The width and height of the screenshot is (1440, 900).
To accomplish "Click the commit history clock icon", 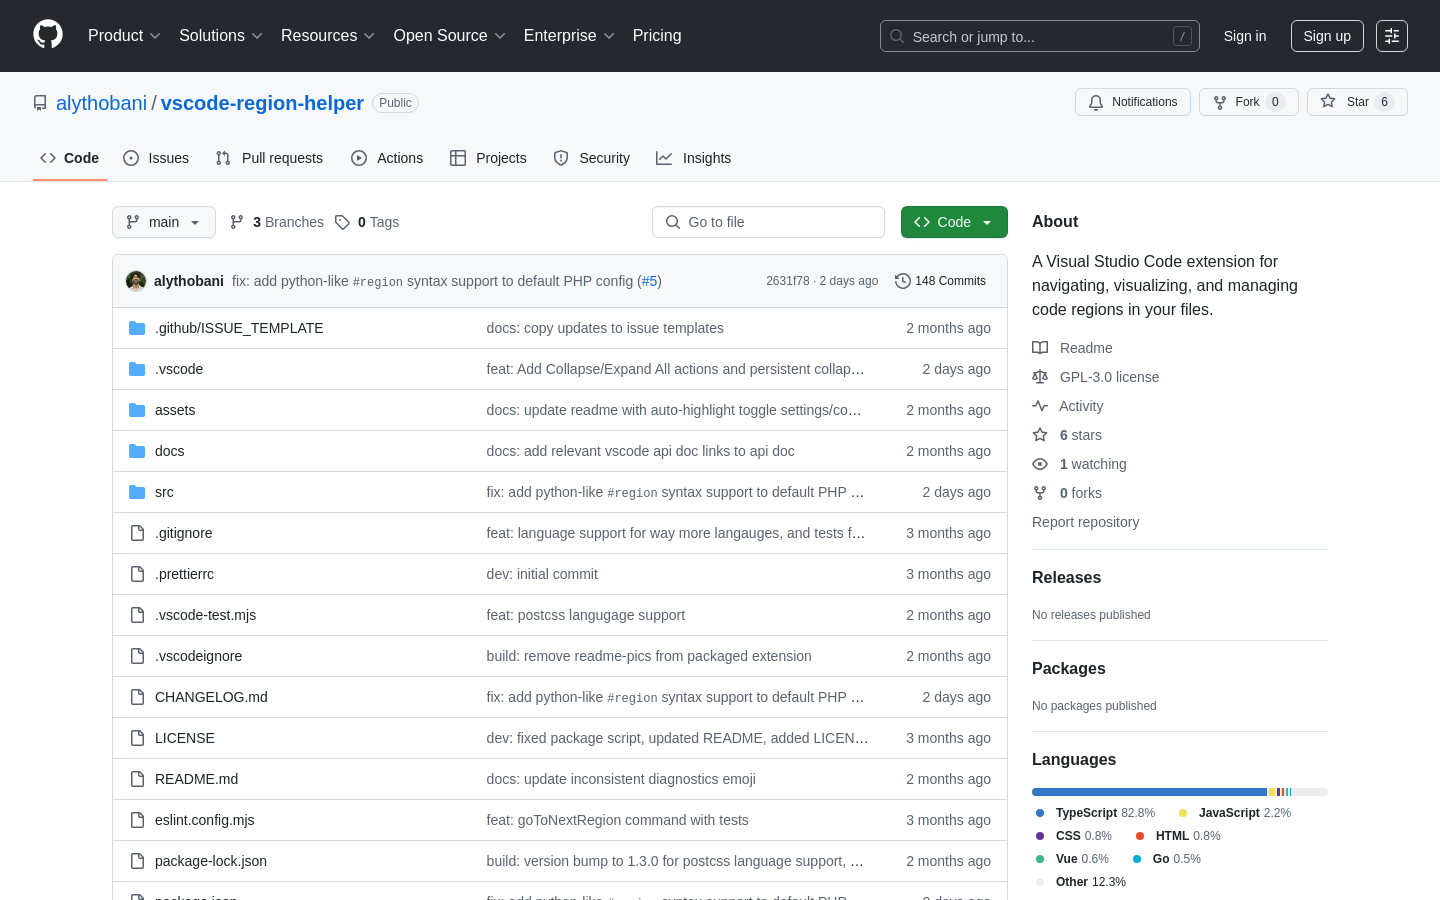I will pyautogui.click(x=902, y=281).
